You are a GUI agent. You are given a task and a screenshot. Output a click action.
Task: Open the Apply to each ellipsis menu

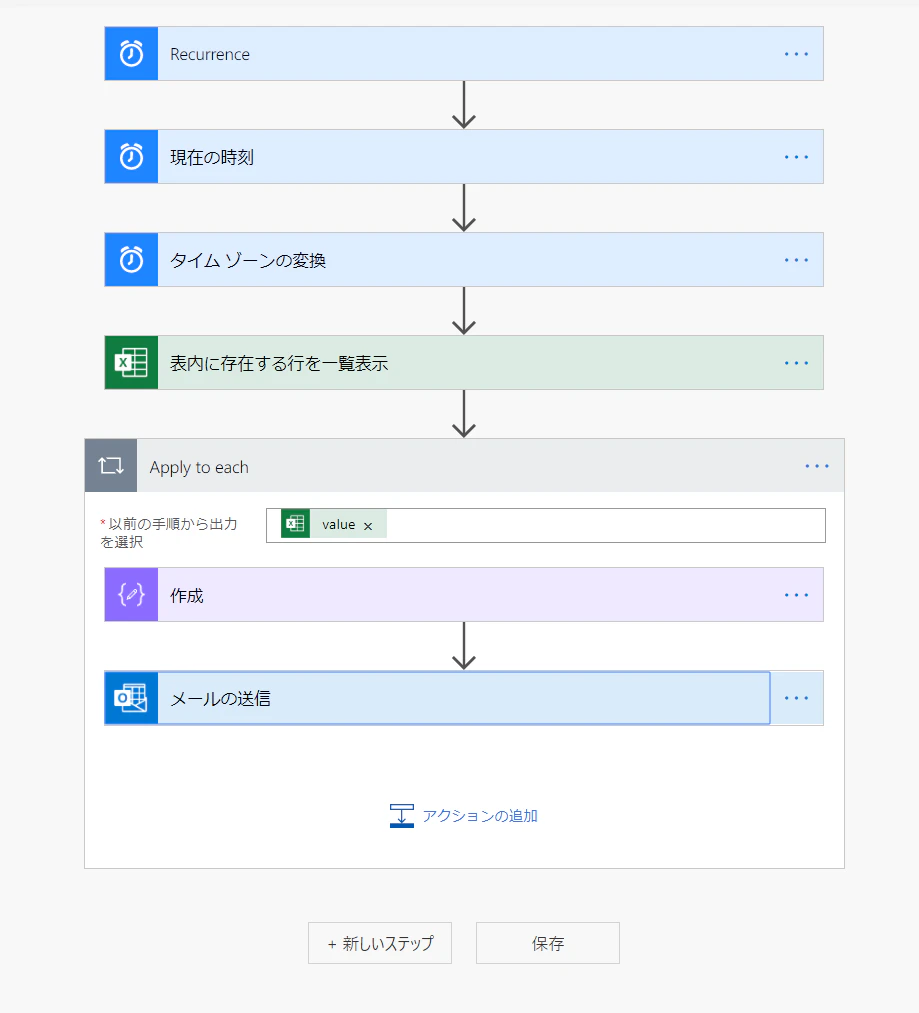click(817, 466)
